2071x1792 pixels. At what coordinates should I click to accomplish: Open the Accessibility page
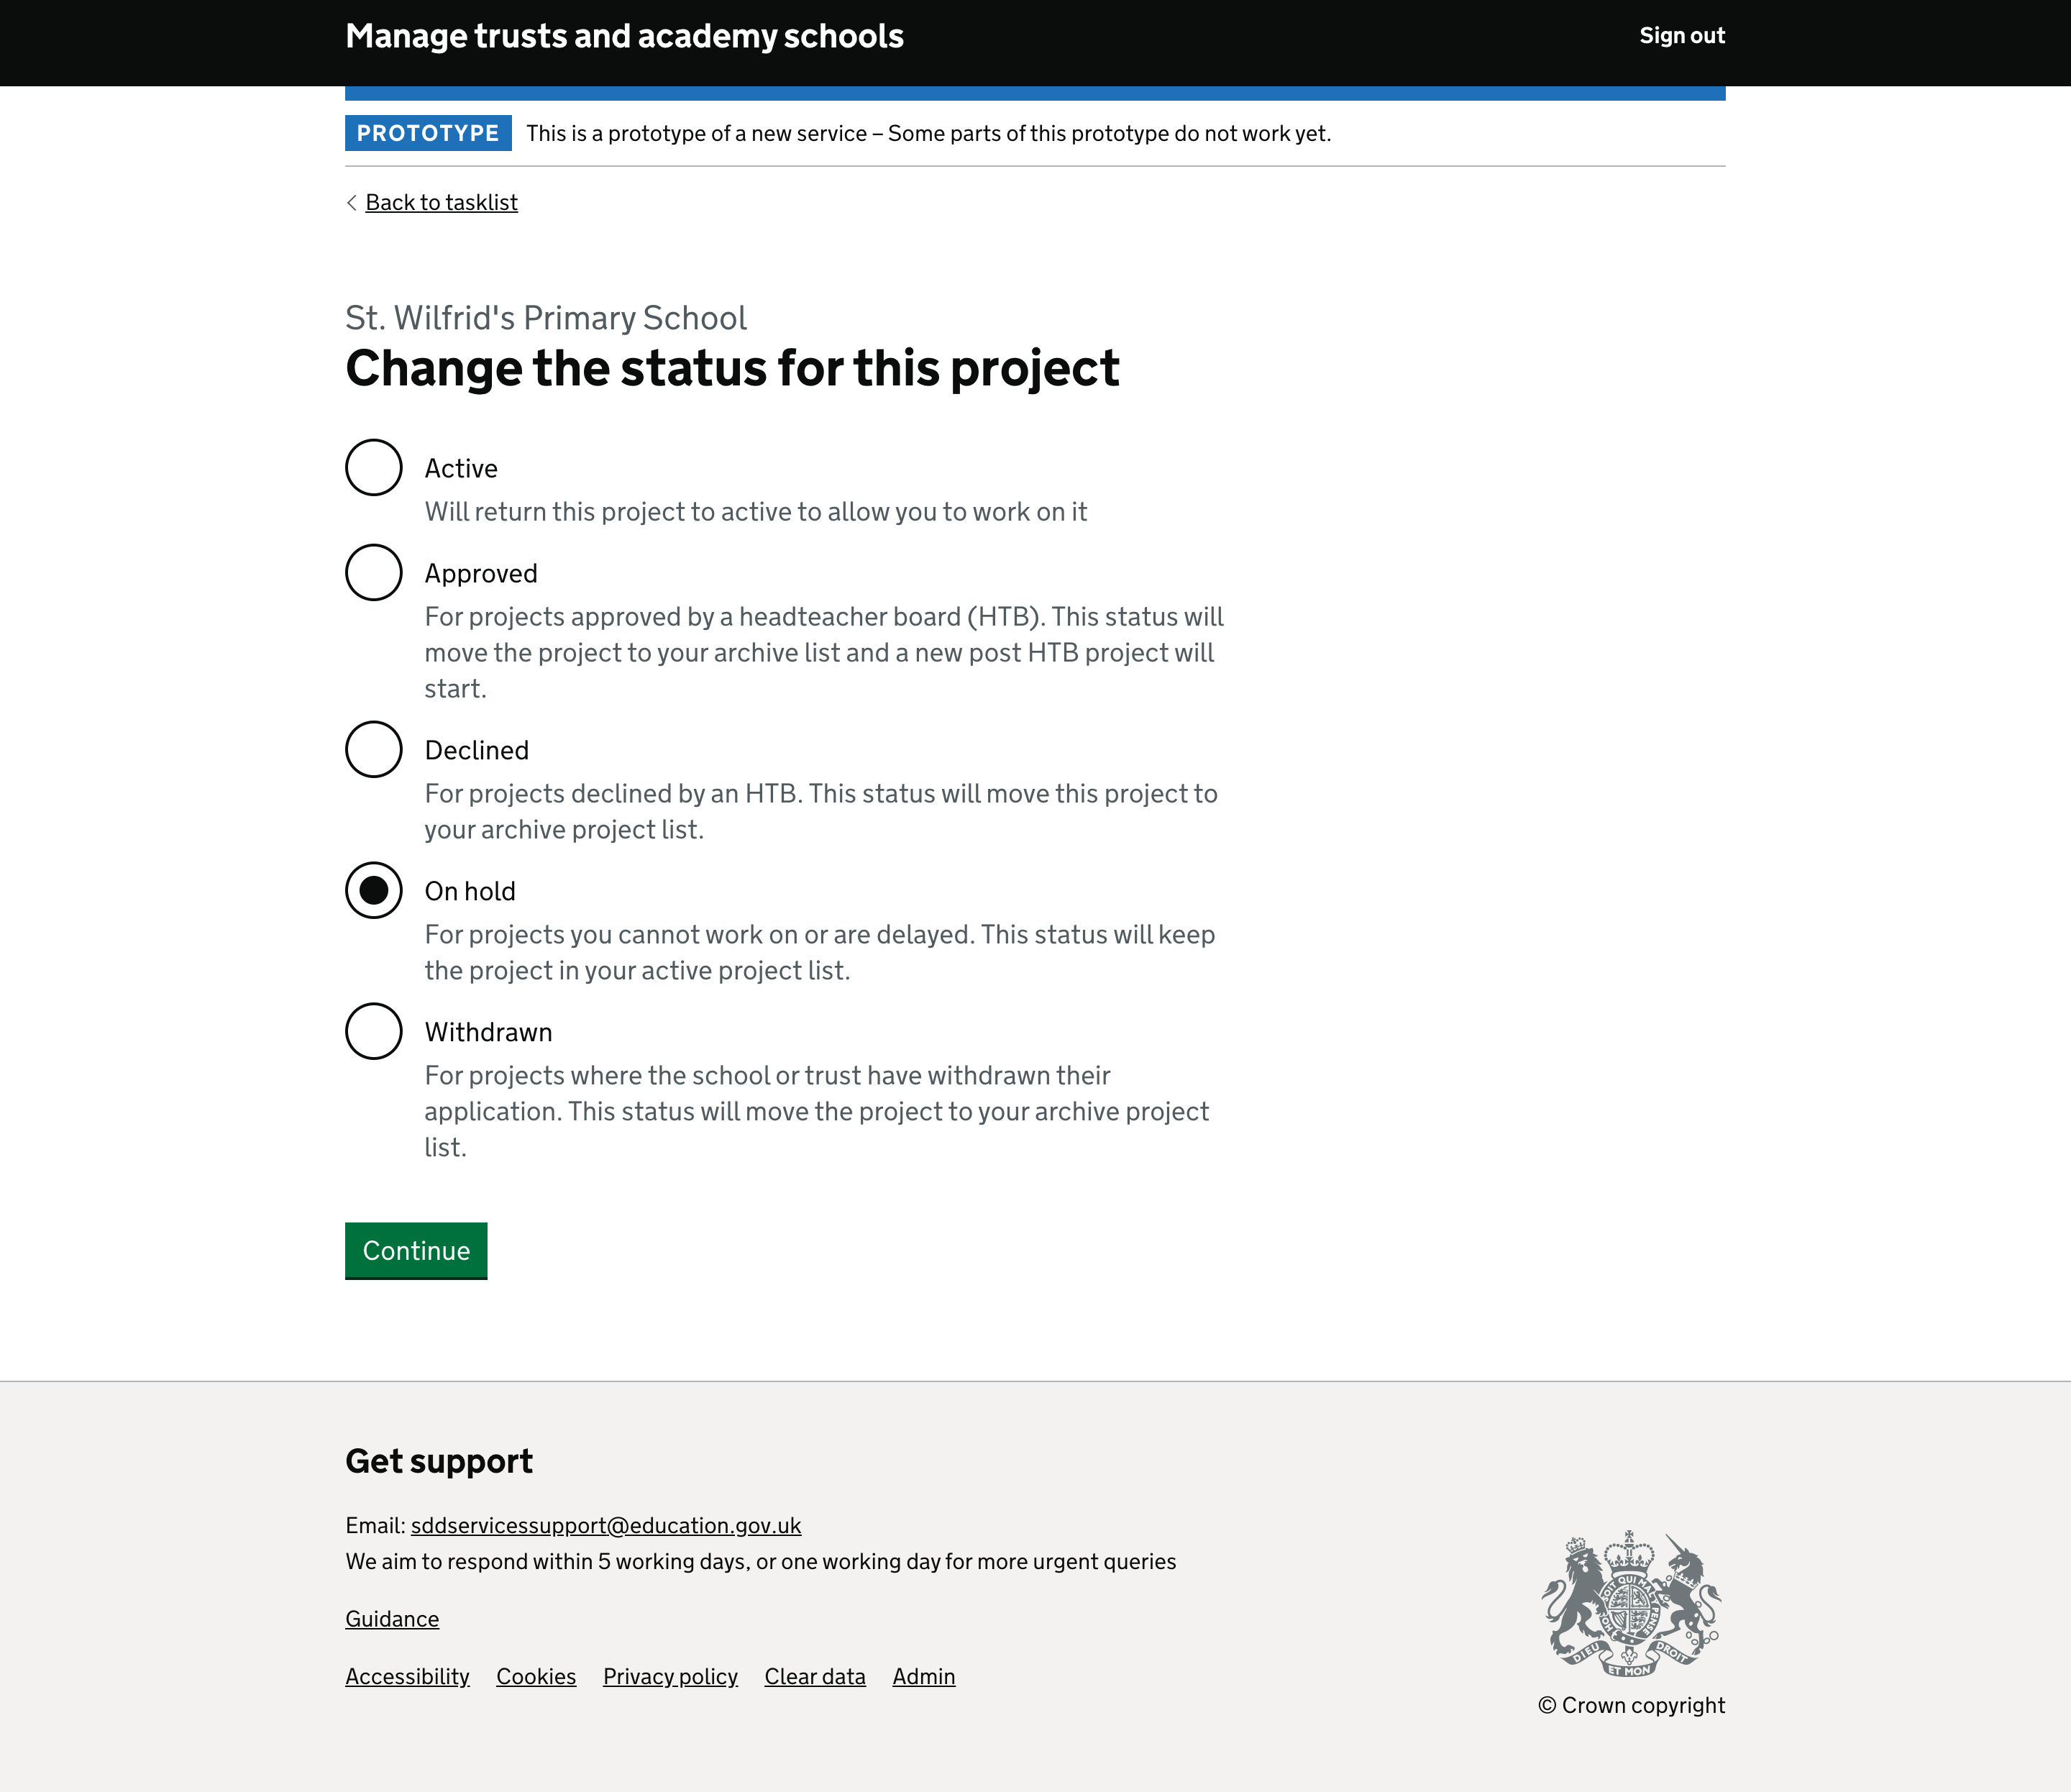[407, 1674]
